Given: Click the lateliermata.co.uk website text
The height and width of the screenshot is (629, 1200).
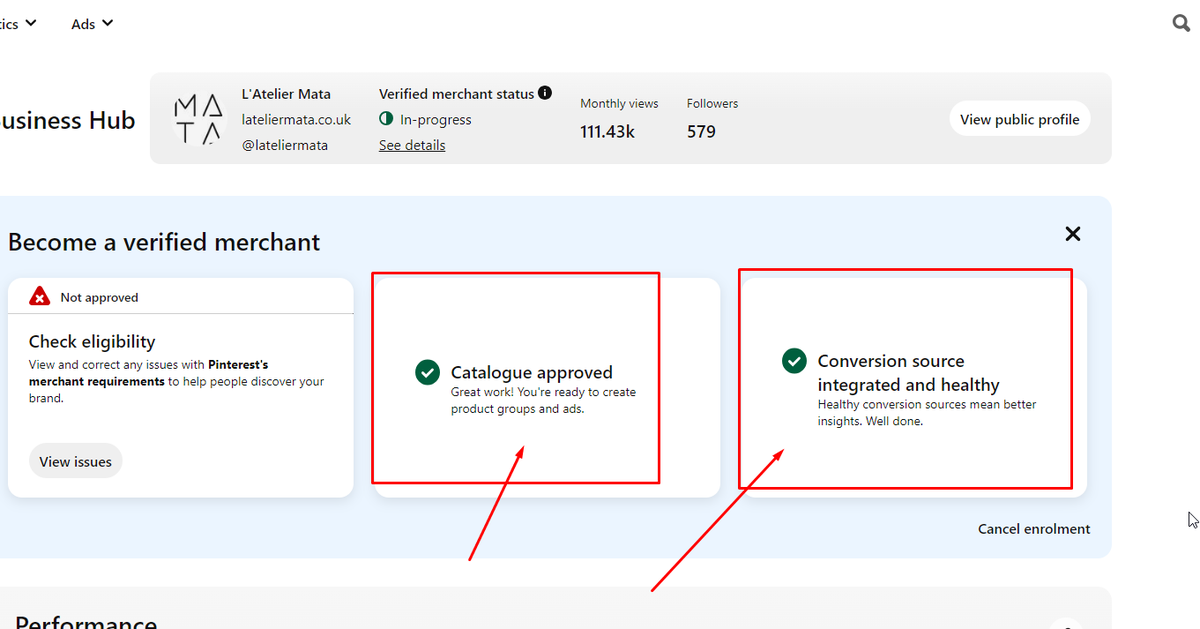Looking at the screenshot, I should [297, 119].
